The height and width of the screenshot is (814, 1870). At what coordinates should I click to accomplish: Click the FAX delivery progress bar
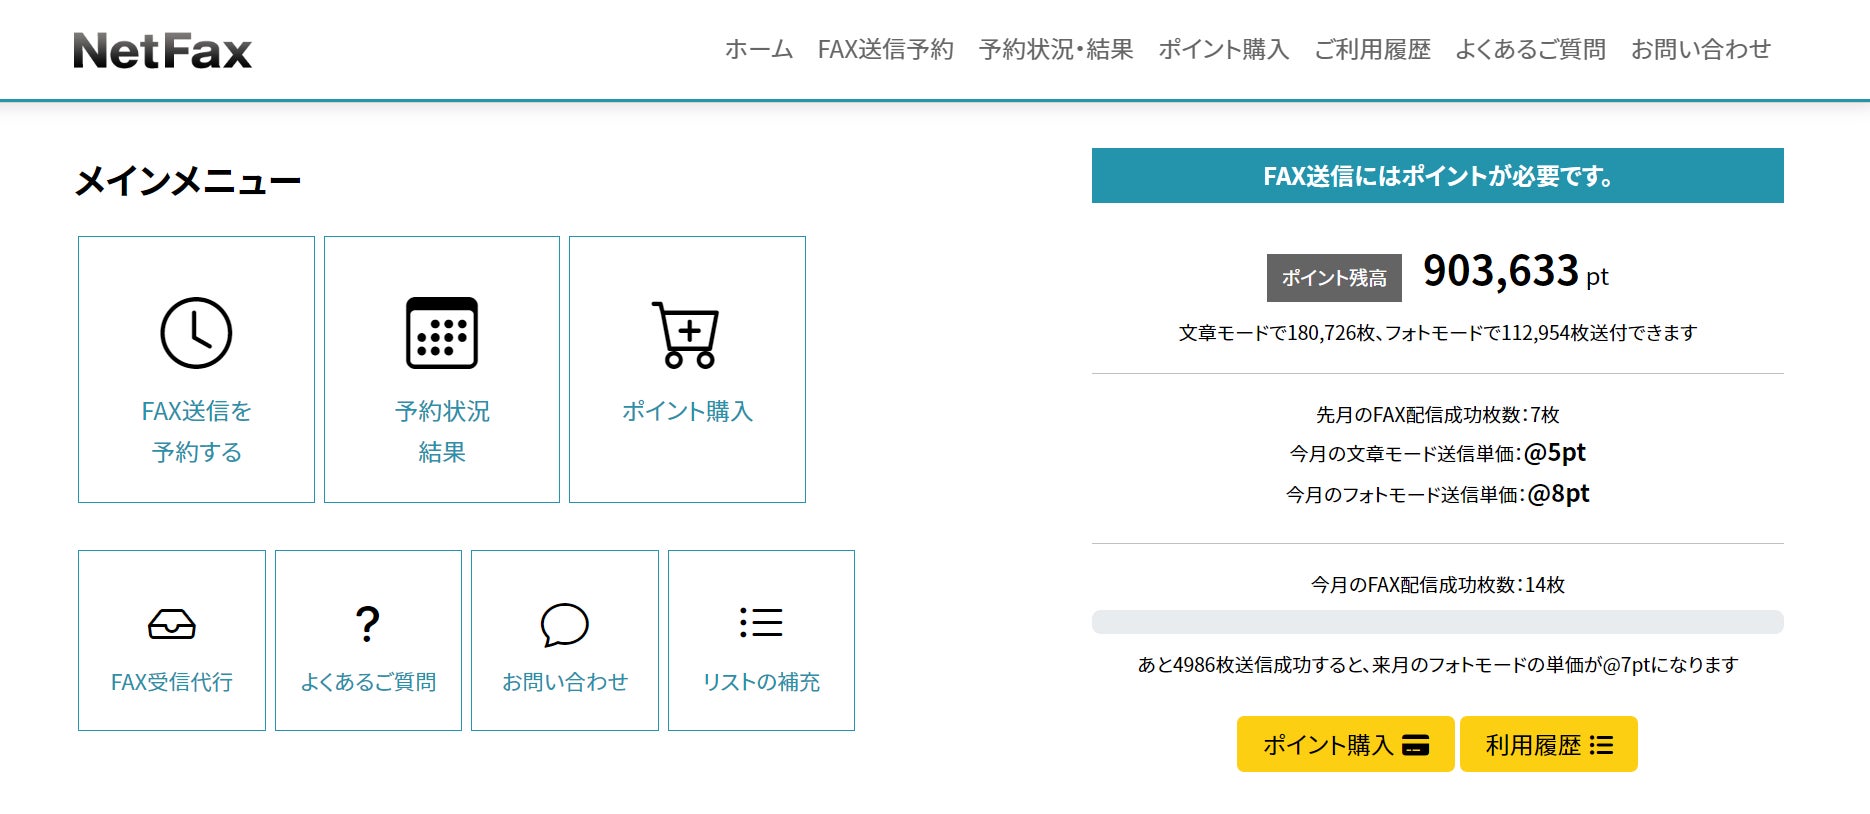click(1437, 622)
